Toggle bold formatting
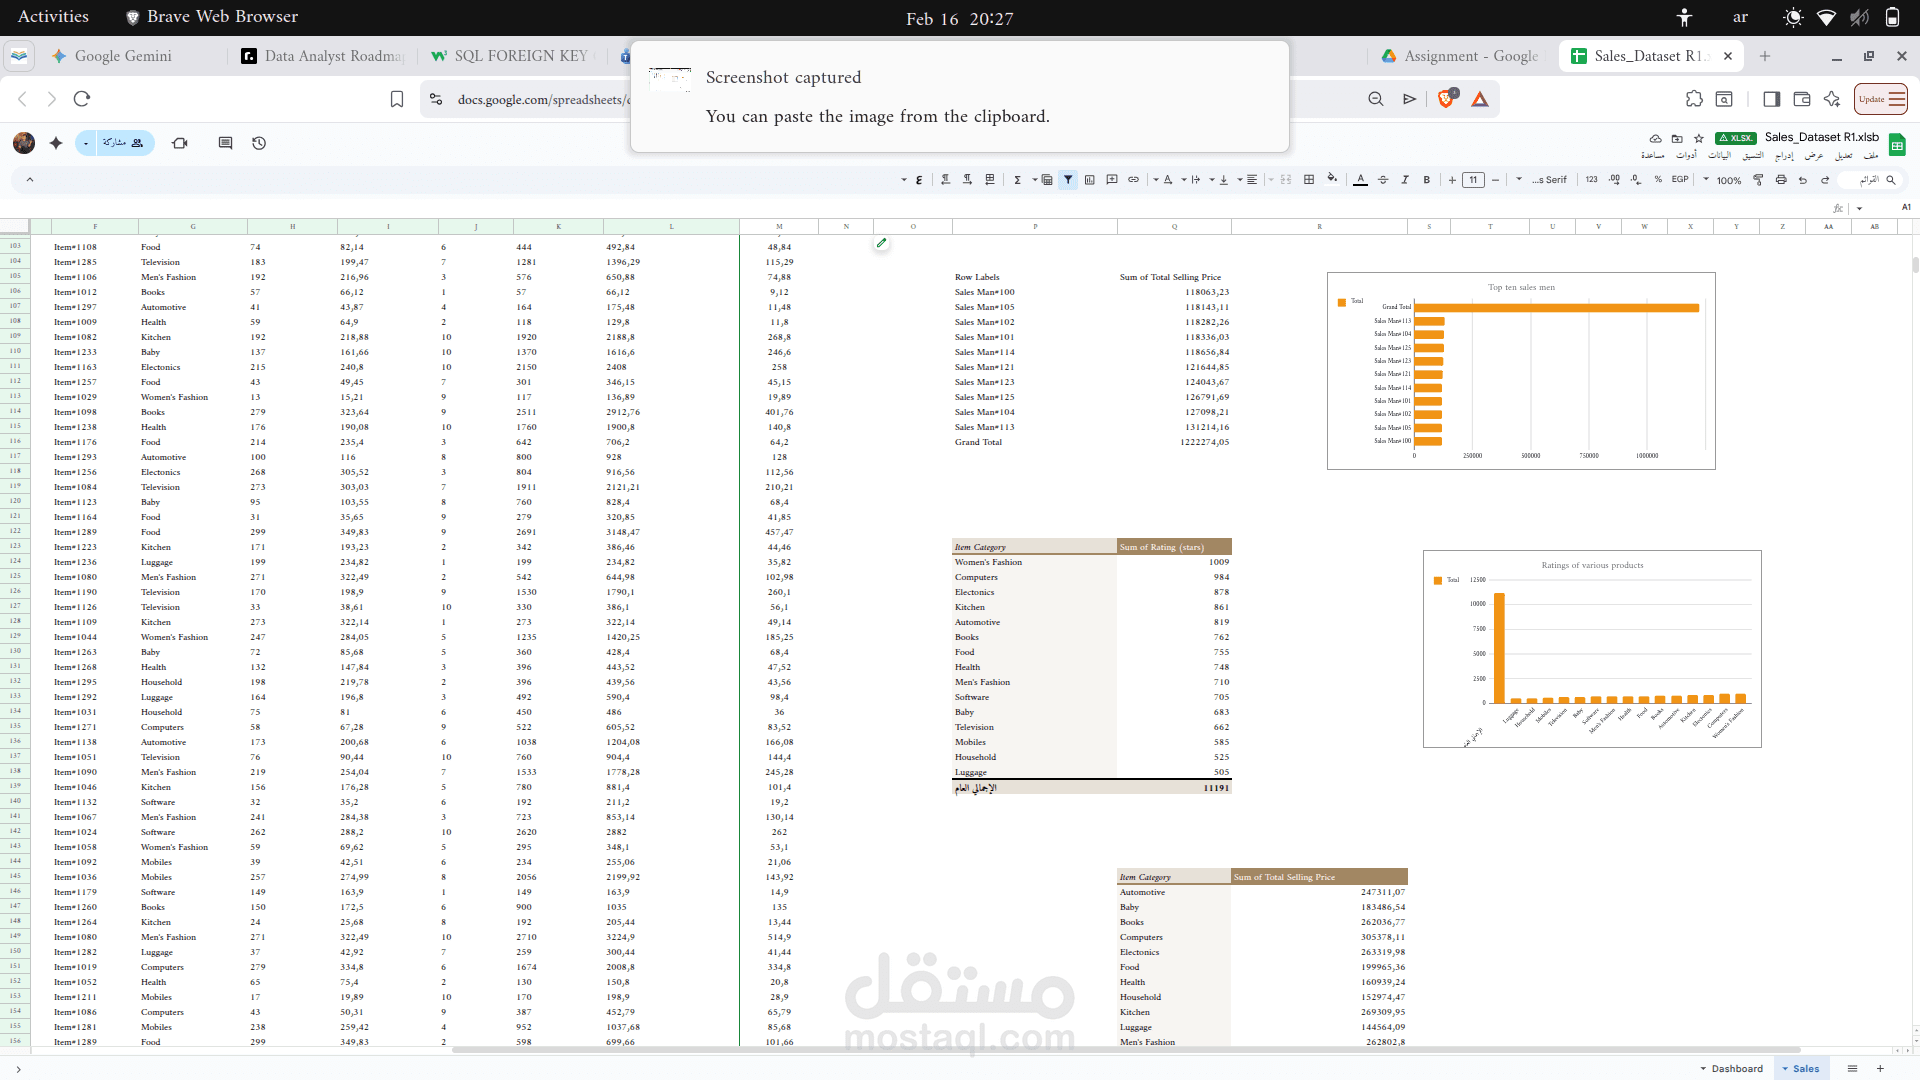The image size is (1920, 1080). (x=1426, y=180)
